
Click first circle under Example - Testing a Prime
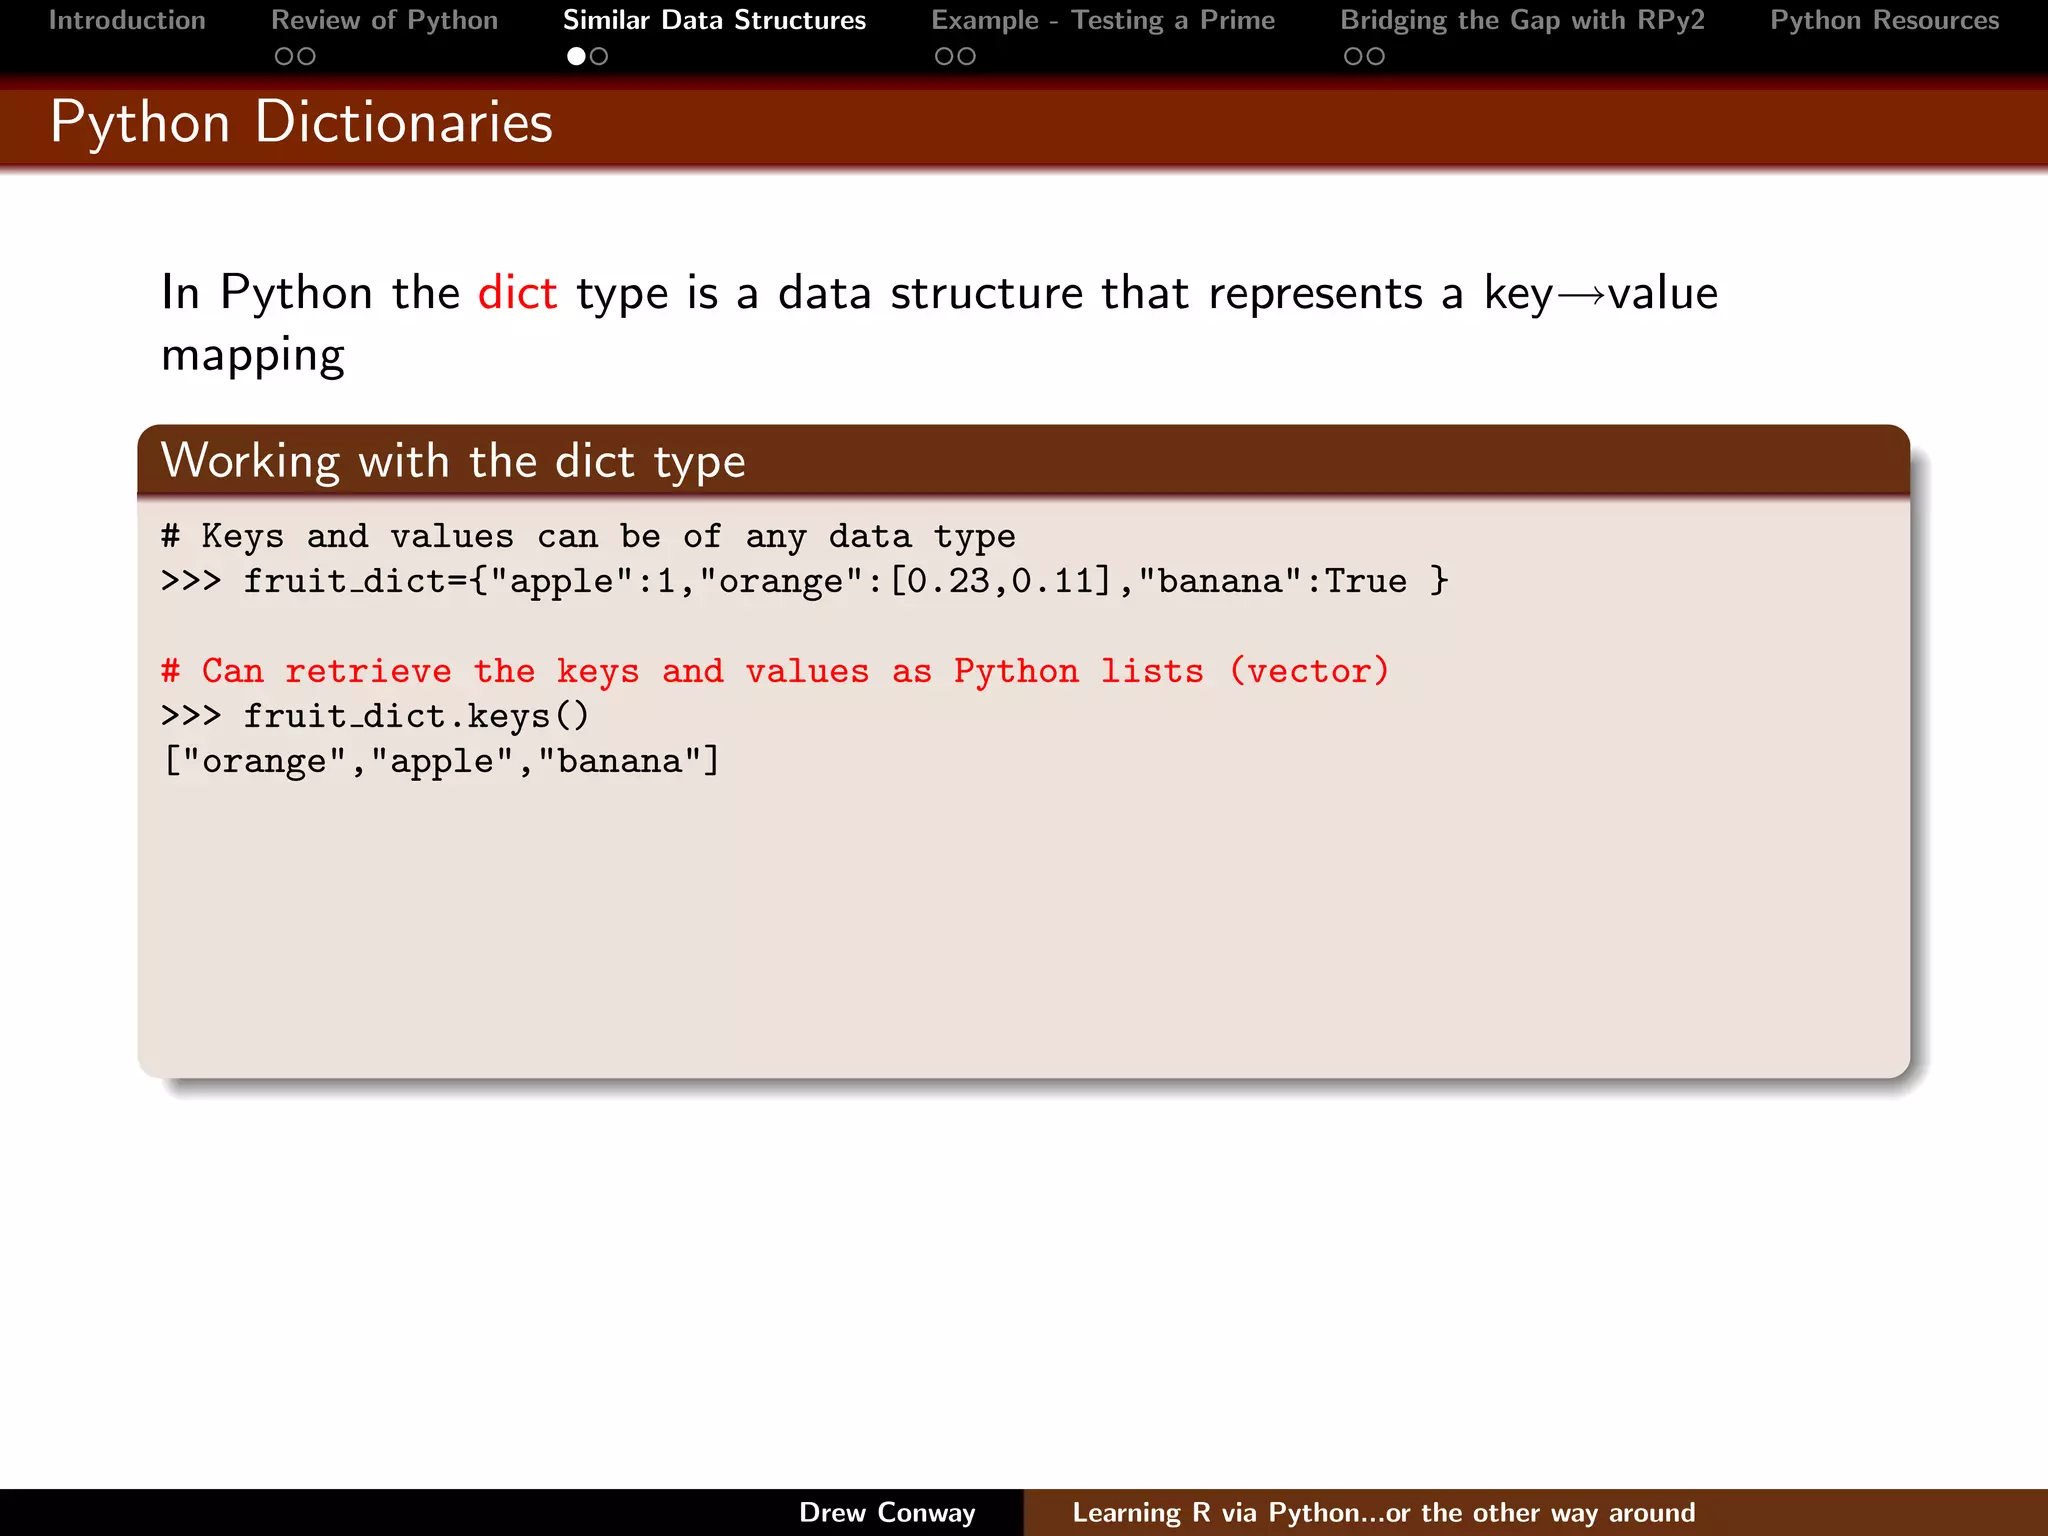coord(943,57)
